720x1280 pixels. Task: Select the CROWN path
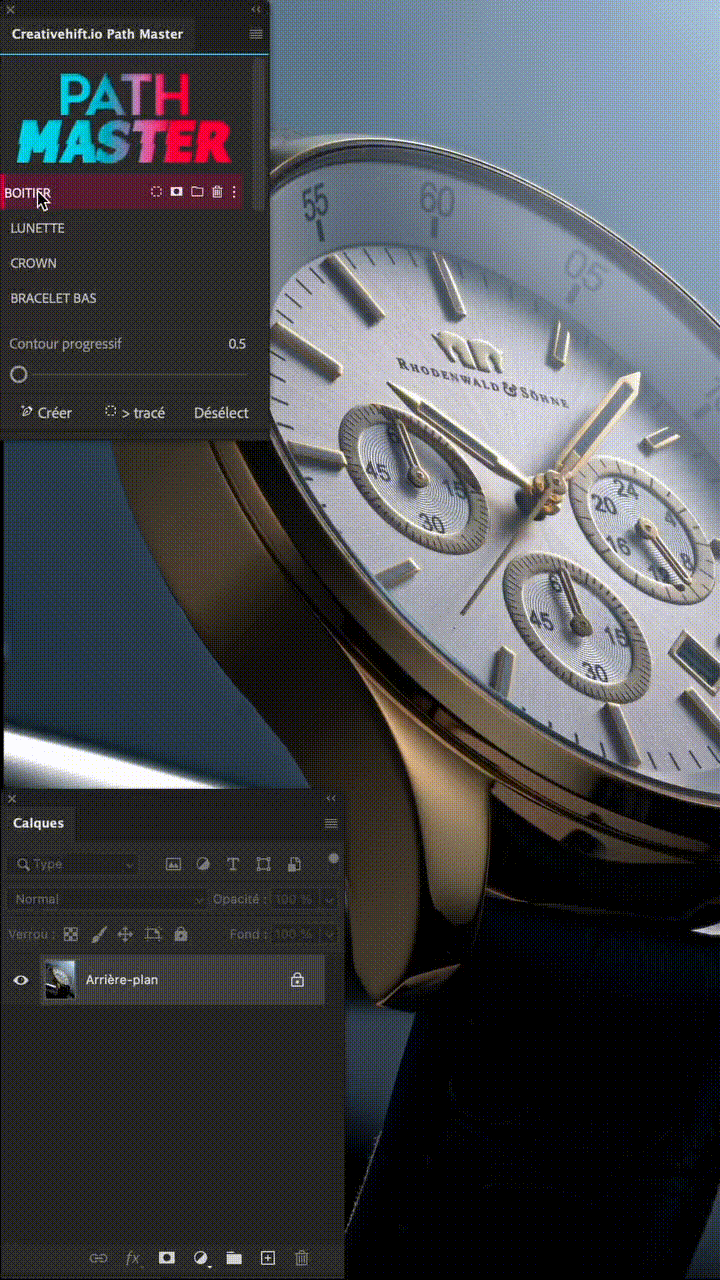tap(33, 263)
